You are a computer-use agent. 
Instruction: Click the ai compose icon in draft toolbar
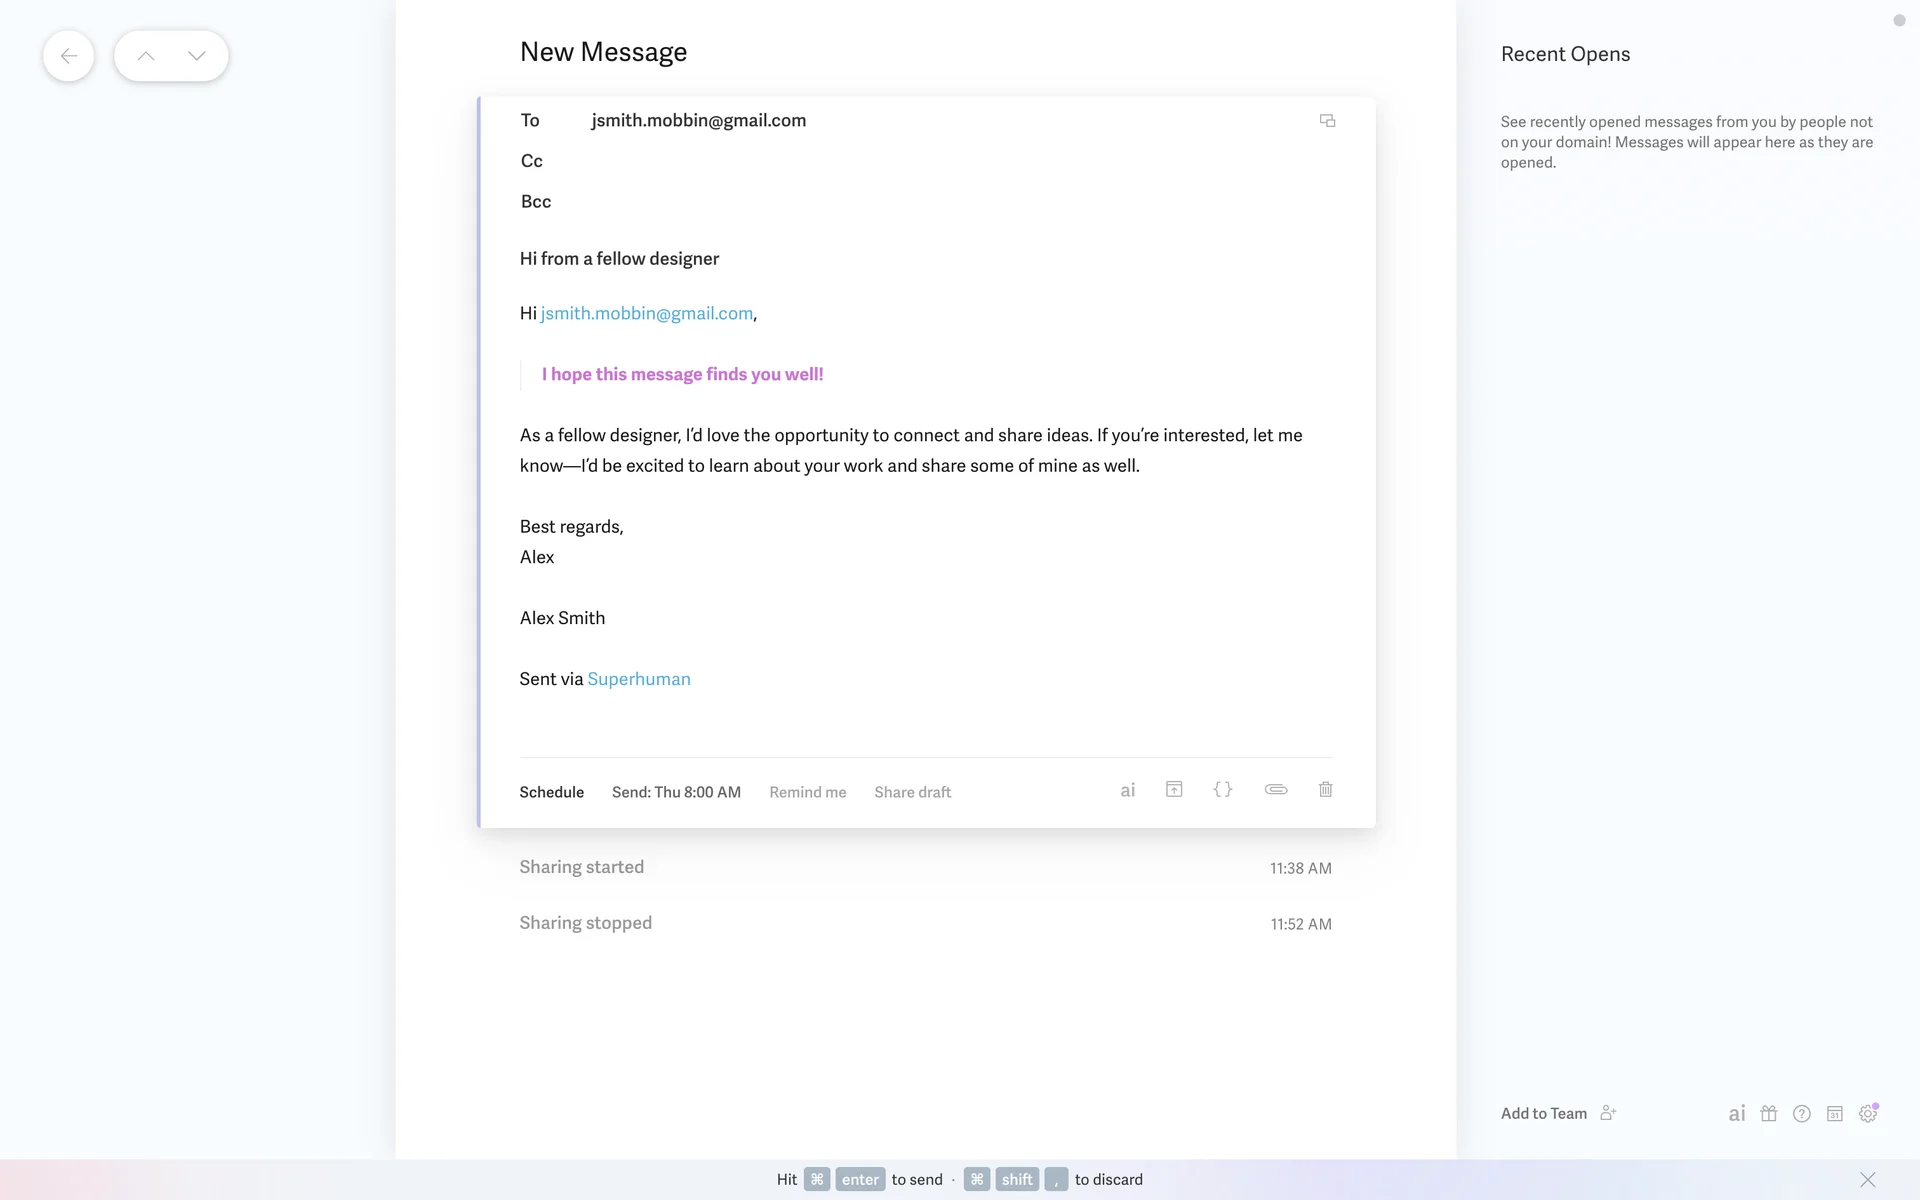pyautogui.click(x=1127, y=790)
